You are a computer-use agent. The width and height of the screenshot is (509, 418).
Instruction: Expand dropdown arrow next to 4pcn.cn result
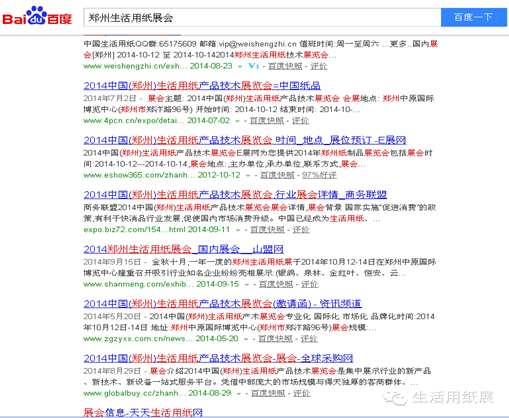click(237, 121)
